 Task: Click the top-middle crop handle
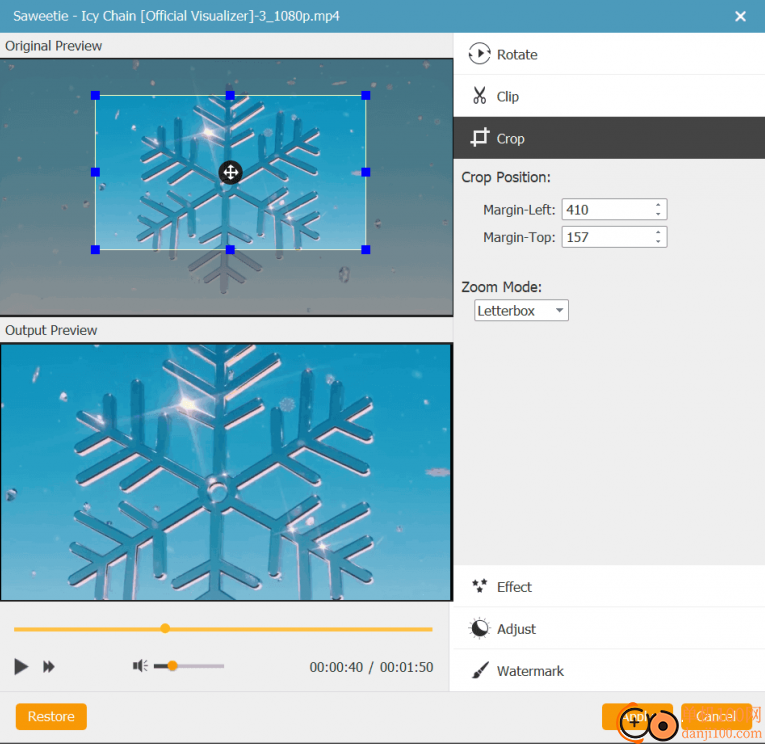pyautogui.click(x=230, y=95)
